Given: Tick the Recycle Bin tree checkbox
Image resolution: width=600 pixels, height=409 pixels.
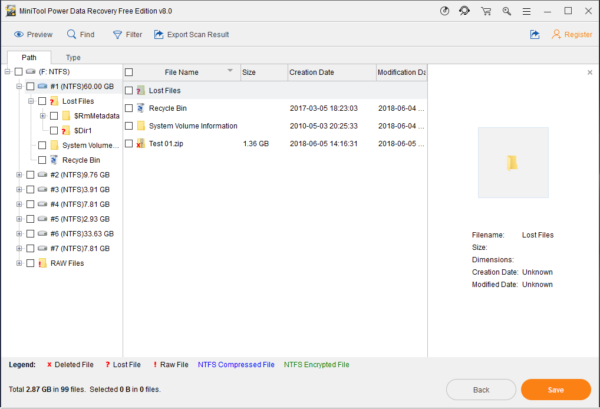Looking at the screenshot, I should pos(42,160).
